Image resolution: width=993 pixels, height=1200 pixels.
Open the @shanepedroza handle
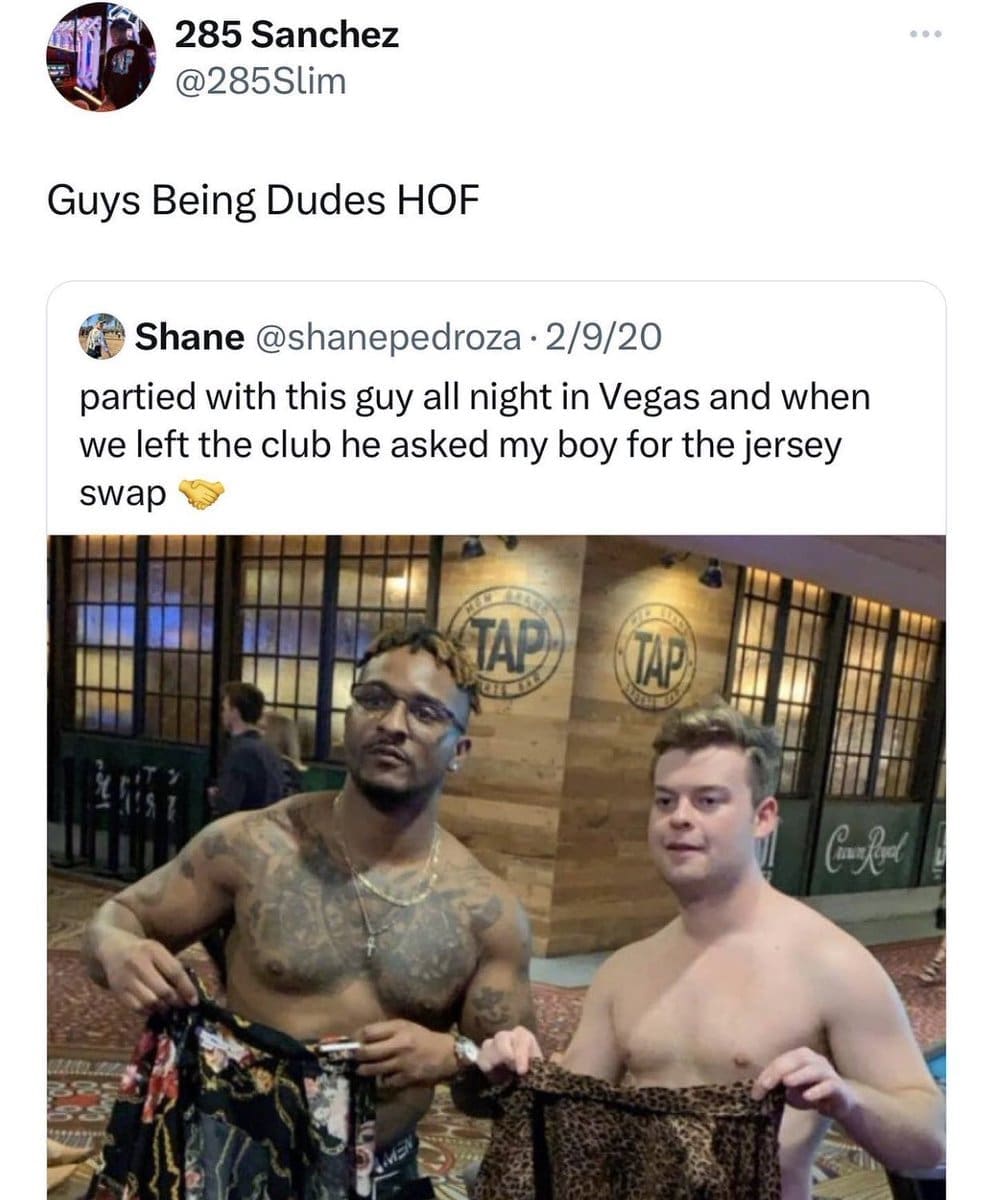tap(388, 337)
